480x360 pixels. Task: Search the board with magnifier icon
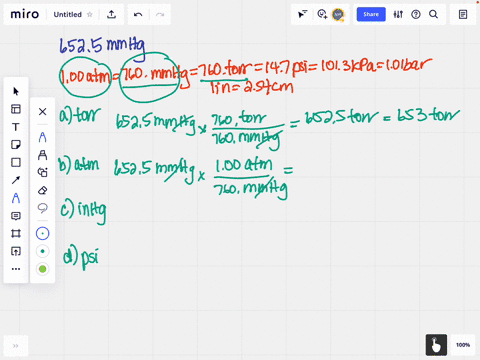tap(433, 14)
